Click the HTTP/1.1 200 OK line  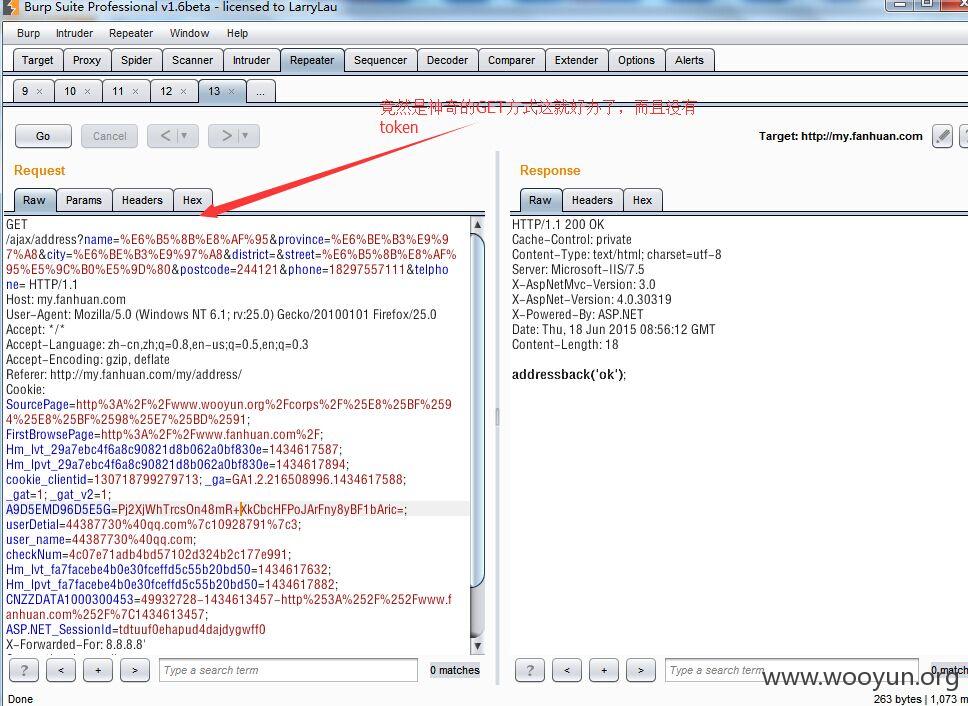tap(558, 225)
